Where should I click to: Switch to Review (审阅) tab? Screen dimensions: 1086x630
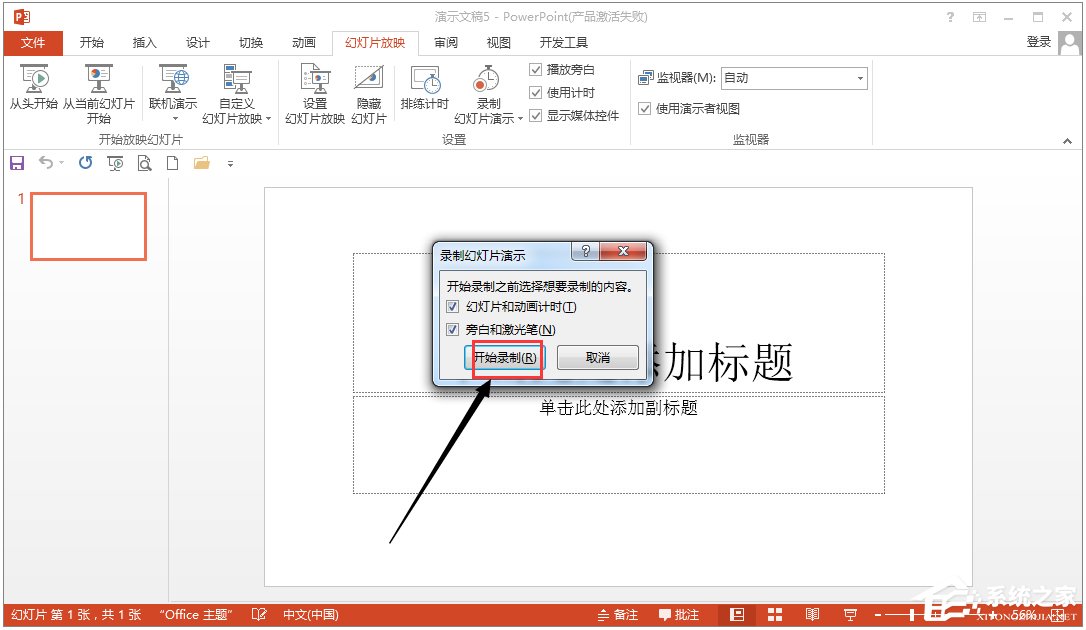click(446, 43)
